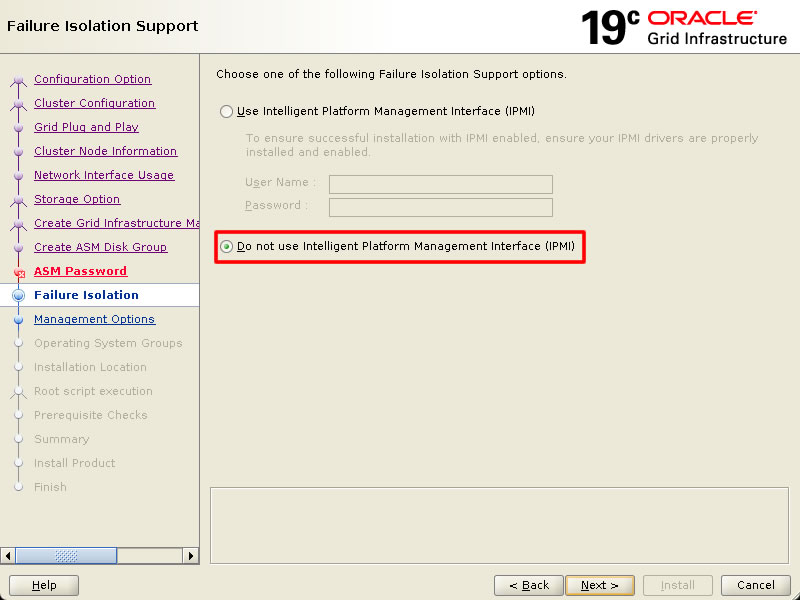800x600 pixels.
Task: Click the Prerequisite Checks step text
Action: (x=91, y=415)
